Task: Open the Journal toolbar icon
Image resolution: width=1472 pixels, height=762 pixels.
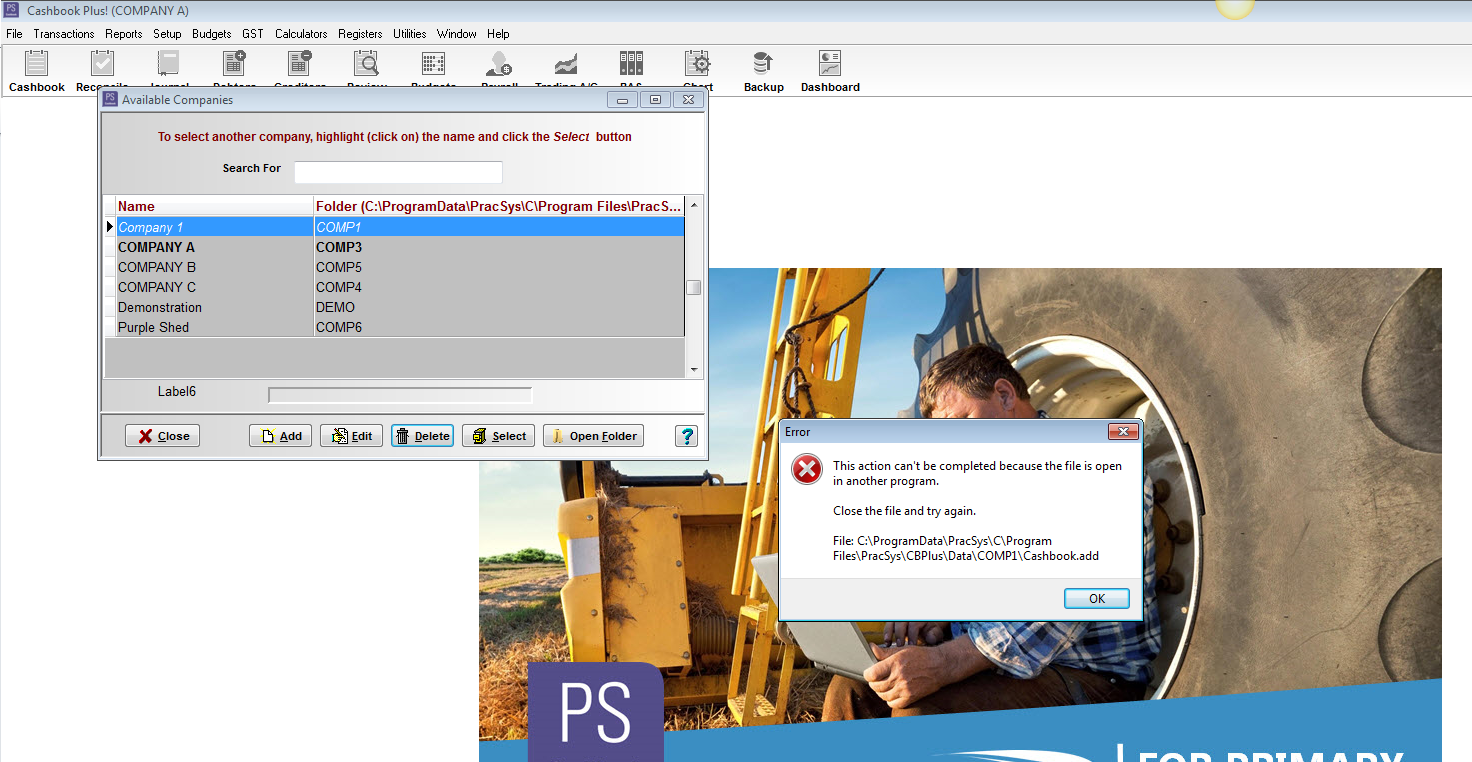Action: 168,63
